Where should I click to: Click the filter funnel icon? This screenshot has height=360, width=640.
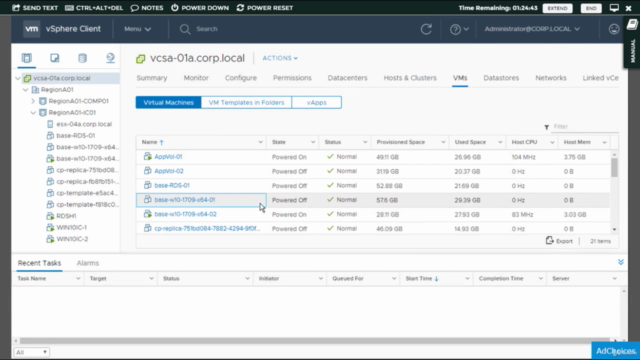[547, 127]
